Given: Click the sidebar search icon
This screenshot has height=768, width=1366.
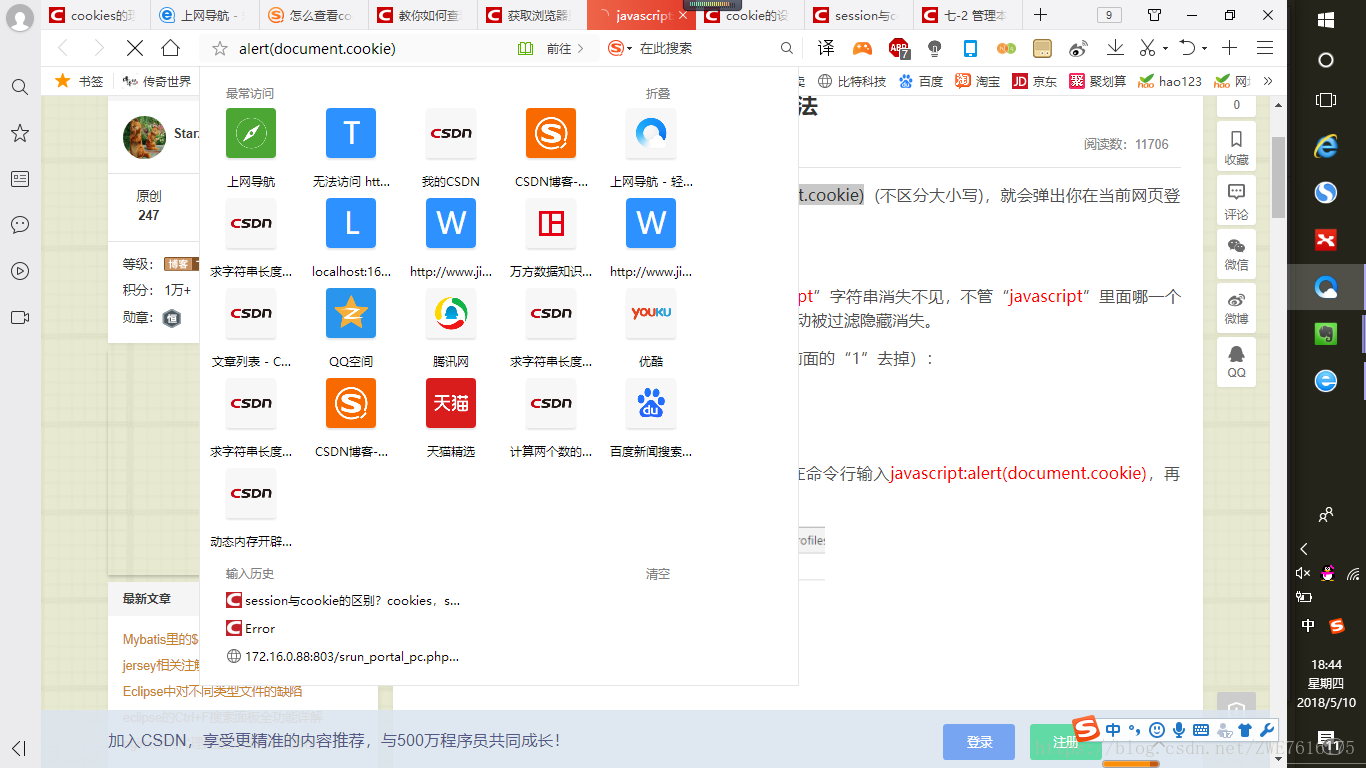Looking at the screenshot, I should click(x=20, y=88).
